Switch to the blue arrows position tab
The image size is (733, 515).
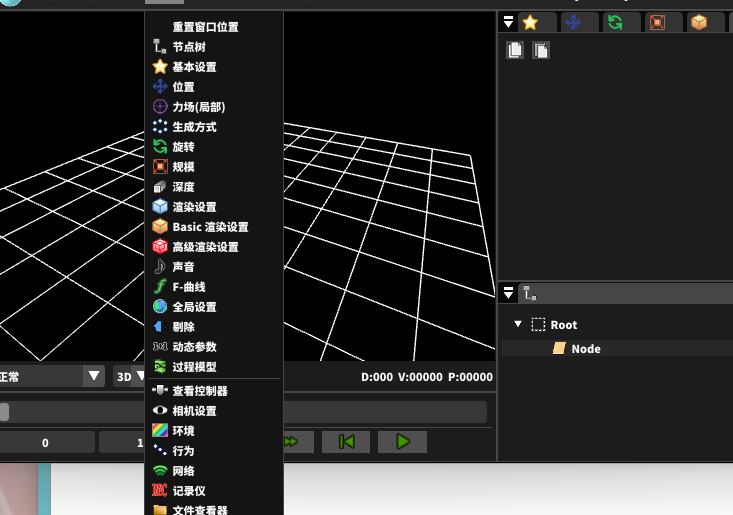pyautogui.click(x=580, y=22)
